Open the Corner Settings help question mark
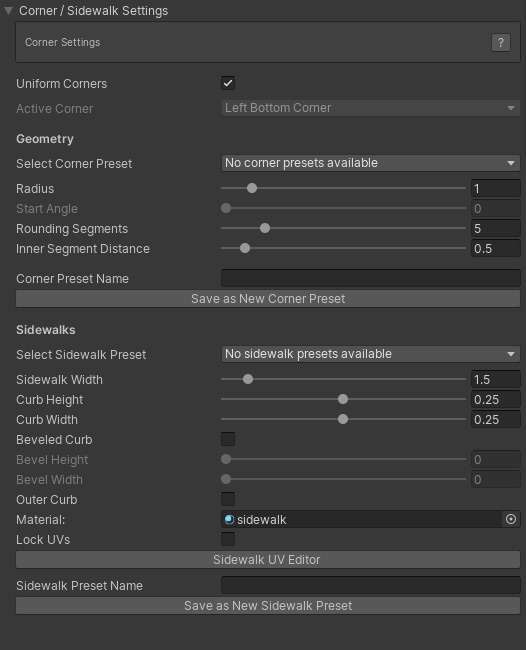The height and width of the screenshot is (650, 526). coord(501,42)
